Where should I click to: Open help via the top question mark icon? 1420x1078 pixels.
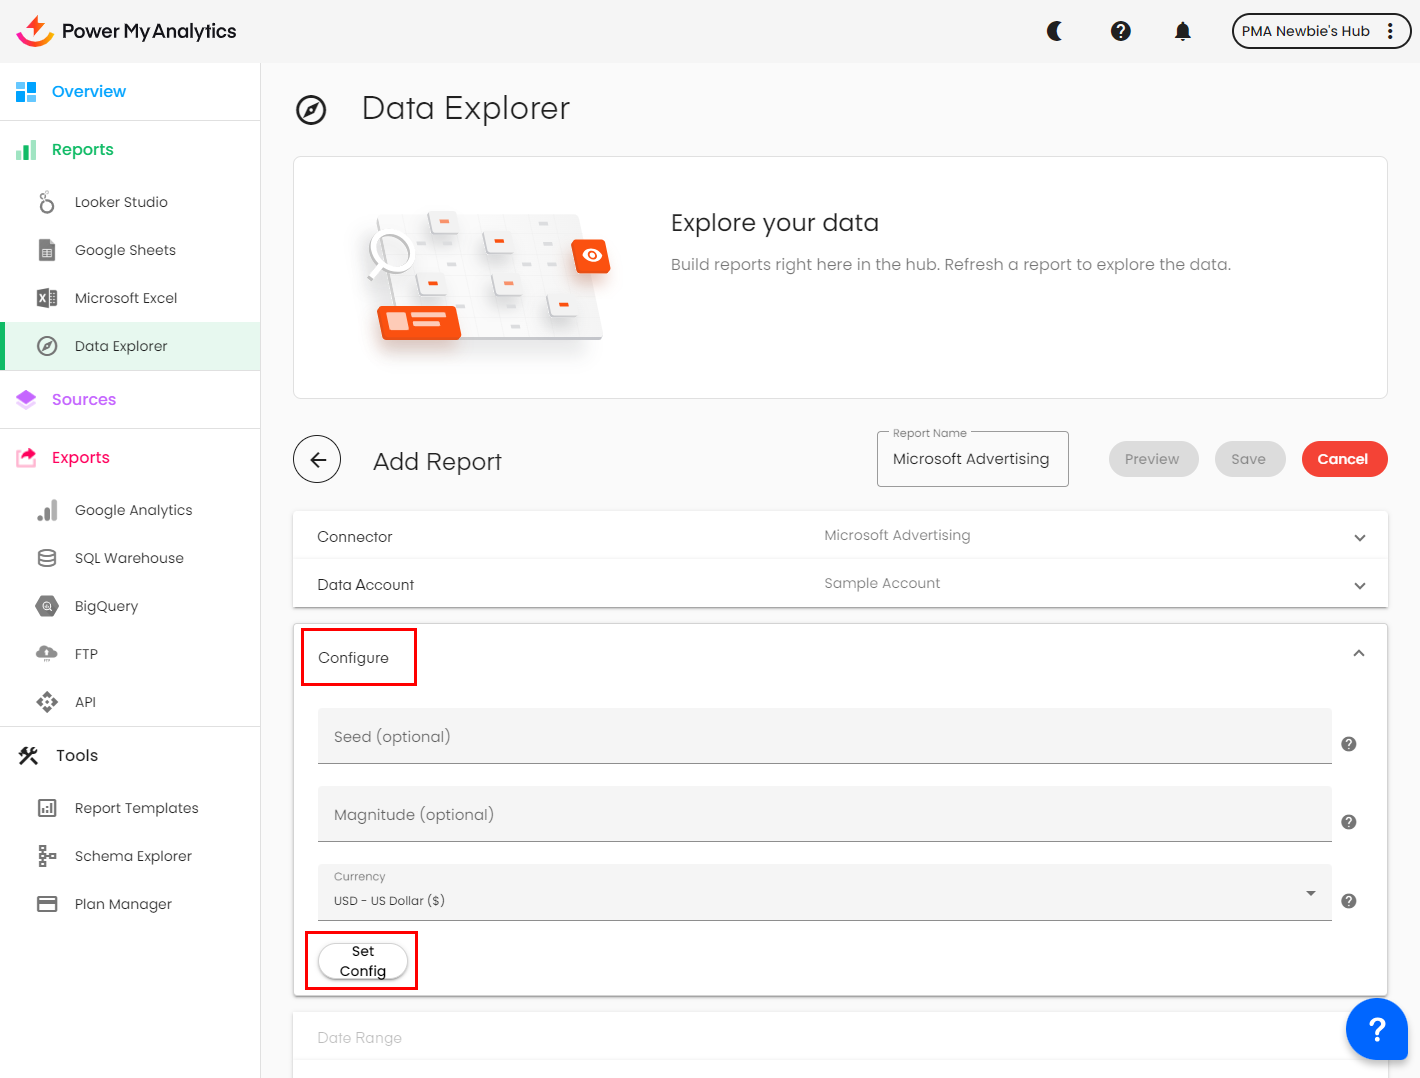(1121, 31)
